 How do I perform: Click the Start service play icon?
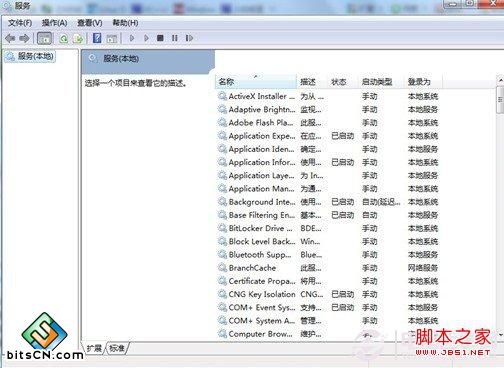[132, 38]
